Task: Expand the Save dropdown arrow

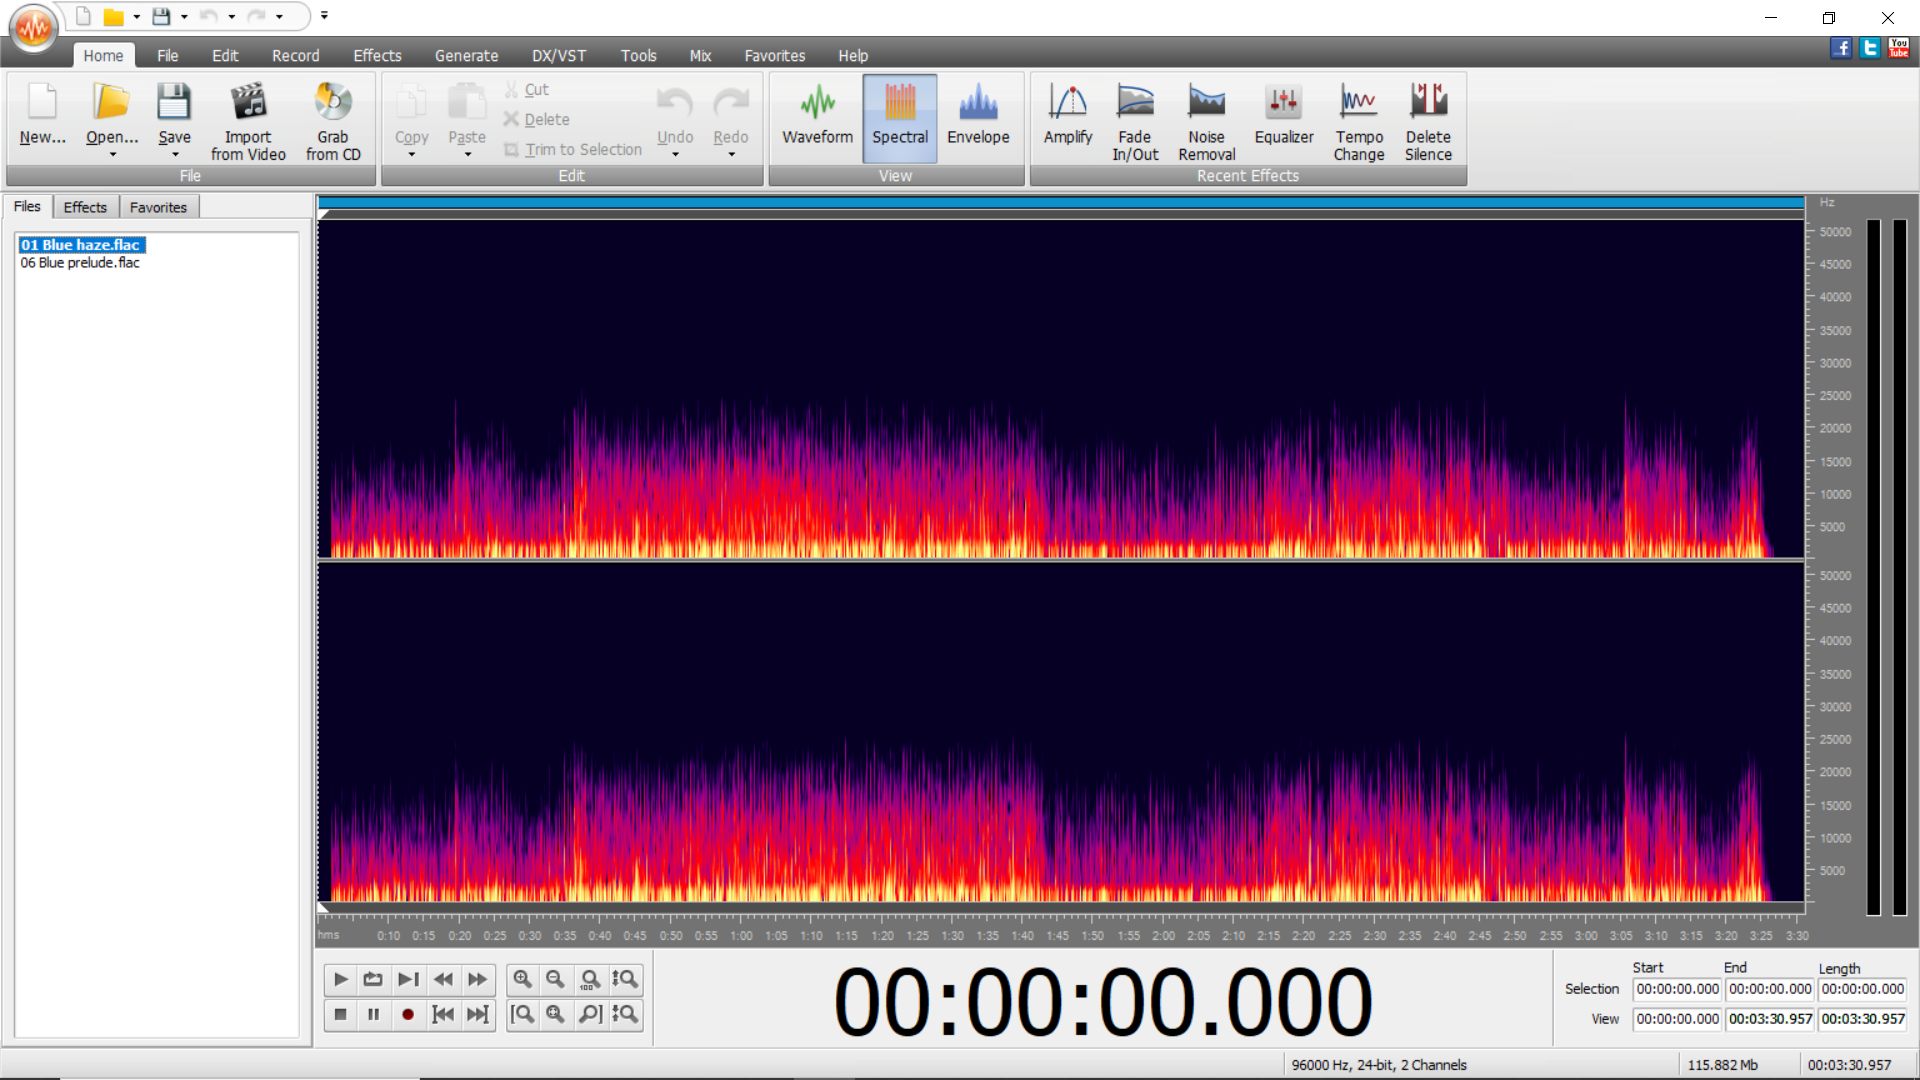Action: [x=175, y=155]
